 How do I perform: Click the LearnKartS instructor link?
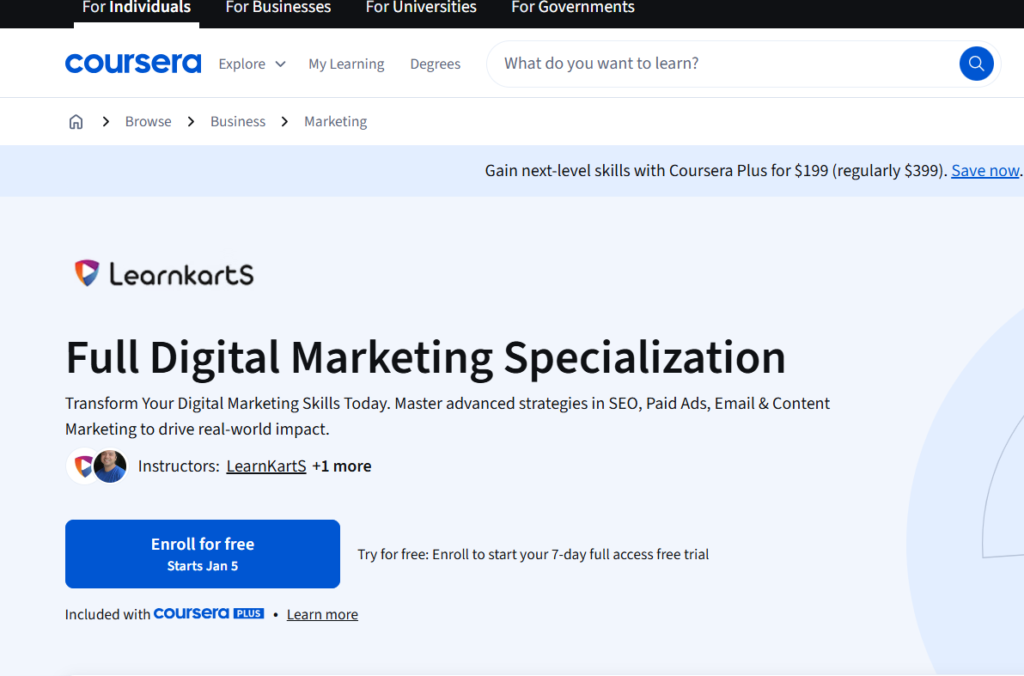click(265, 466)
